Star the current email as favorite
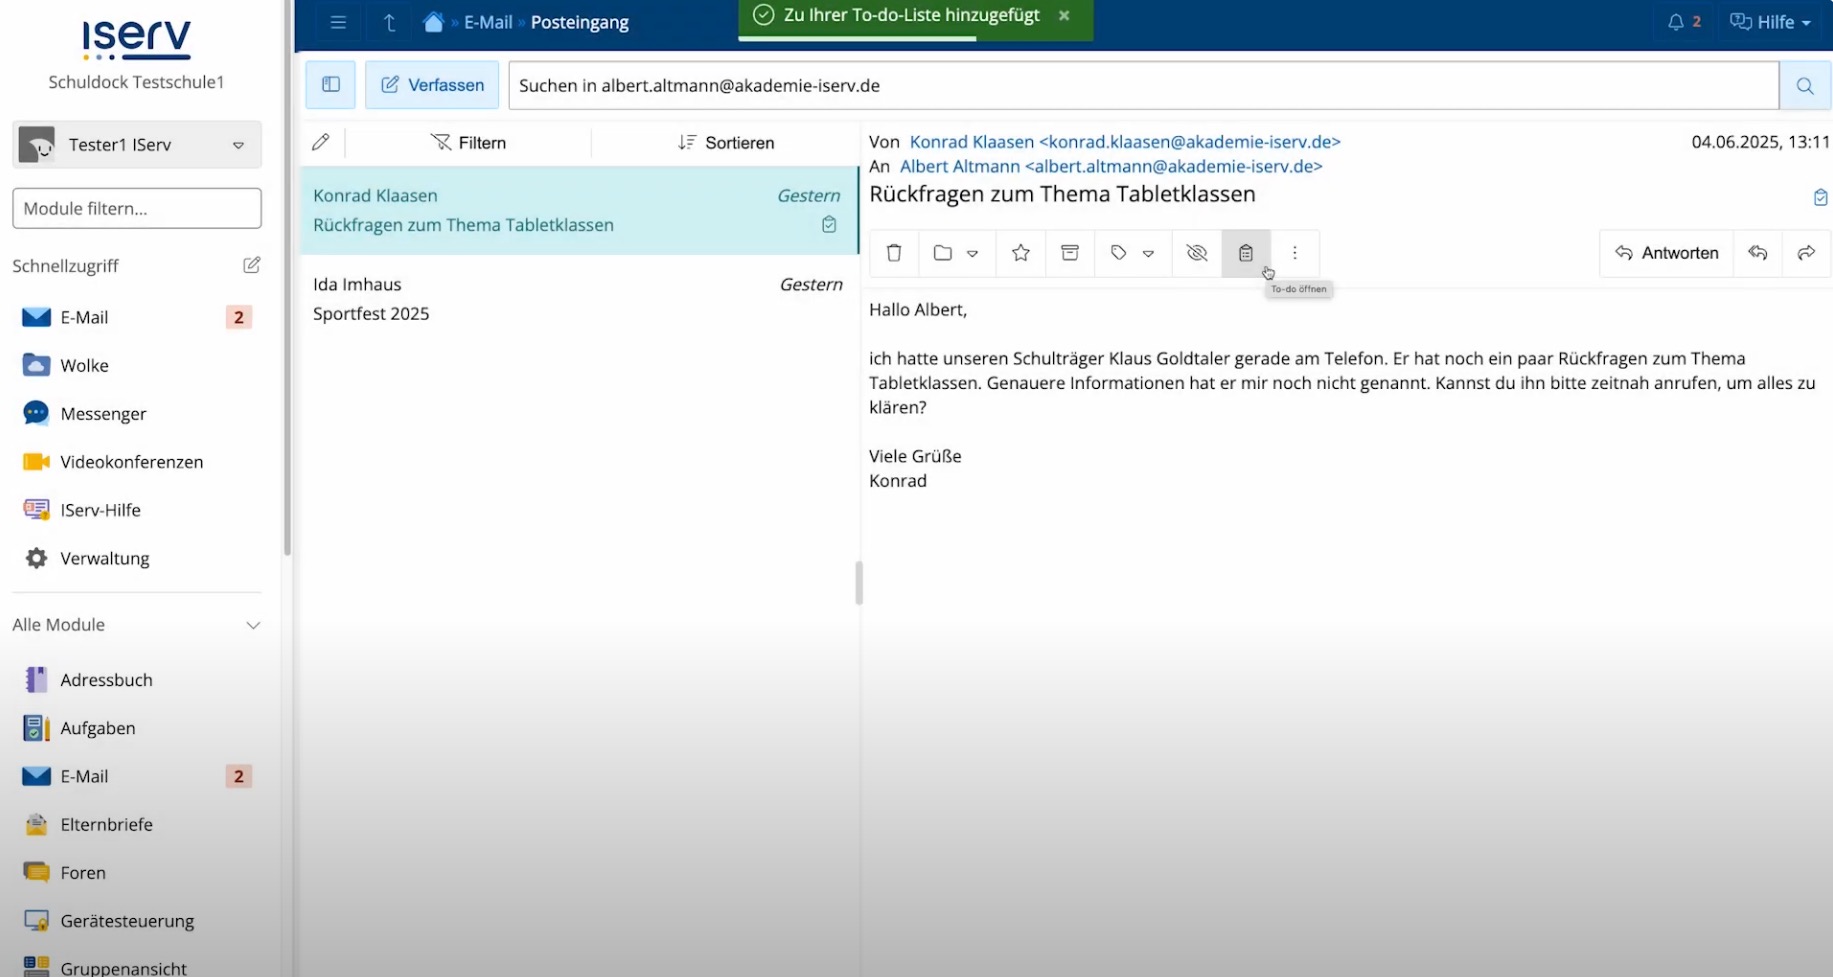Image resolution: width=1833 pixels, height=977 pixels. [x=1019, y=253]
